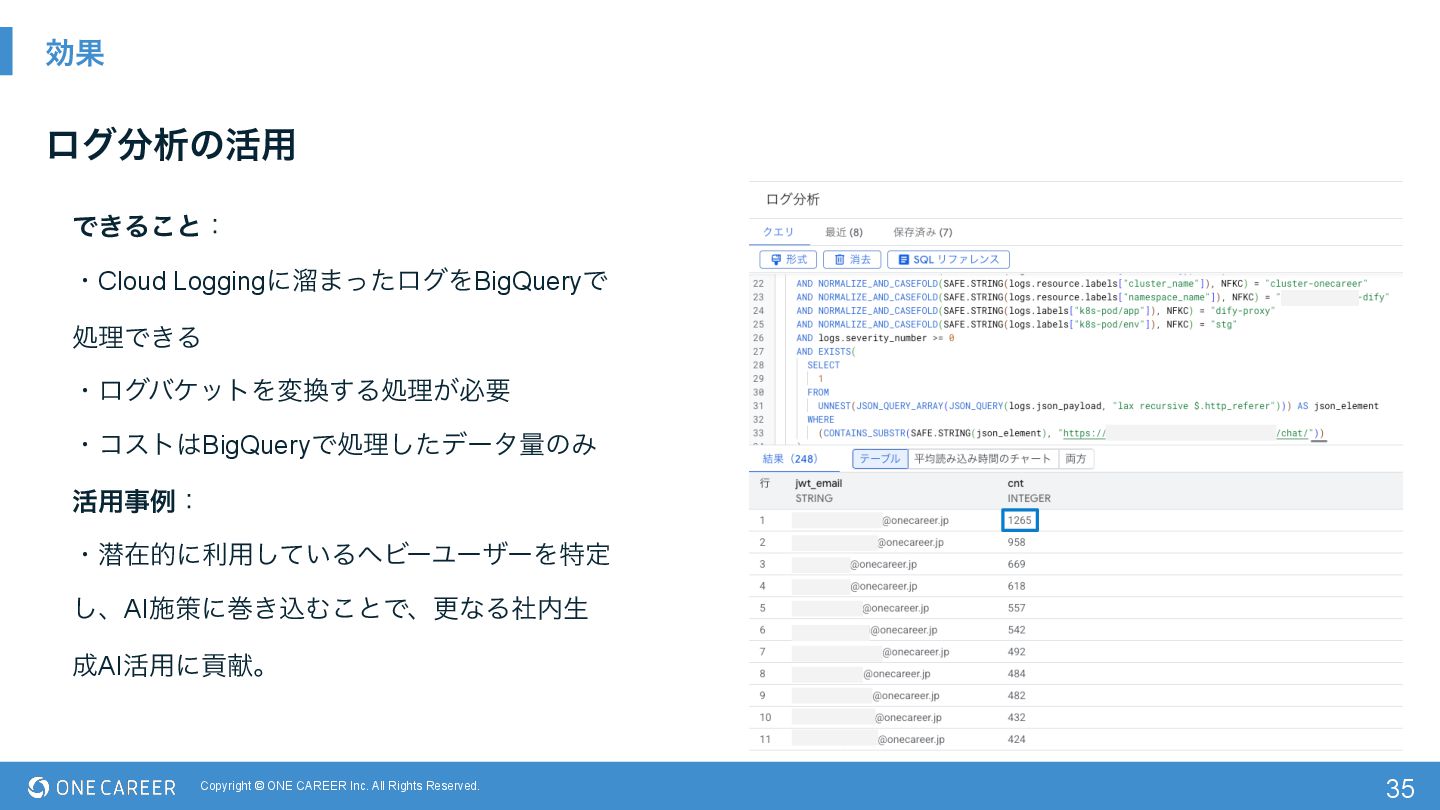This screenshot has width=1440, height=810.
Task: Select the 両方 view option
Action: pos(1076,458)
